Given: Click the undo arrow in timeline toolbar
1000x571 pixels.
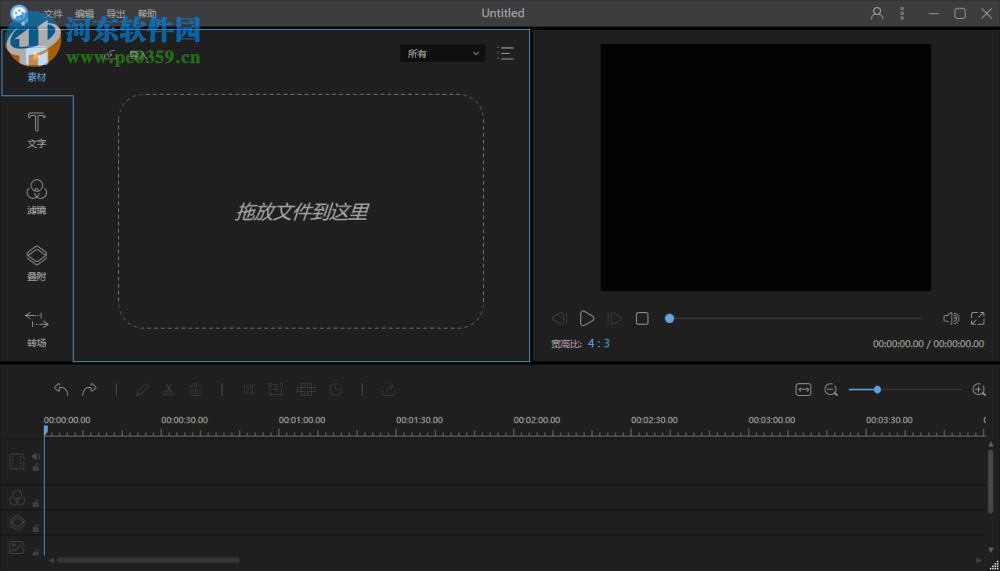Looking at the screenshot, I should click(x=61, y=390).
